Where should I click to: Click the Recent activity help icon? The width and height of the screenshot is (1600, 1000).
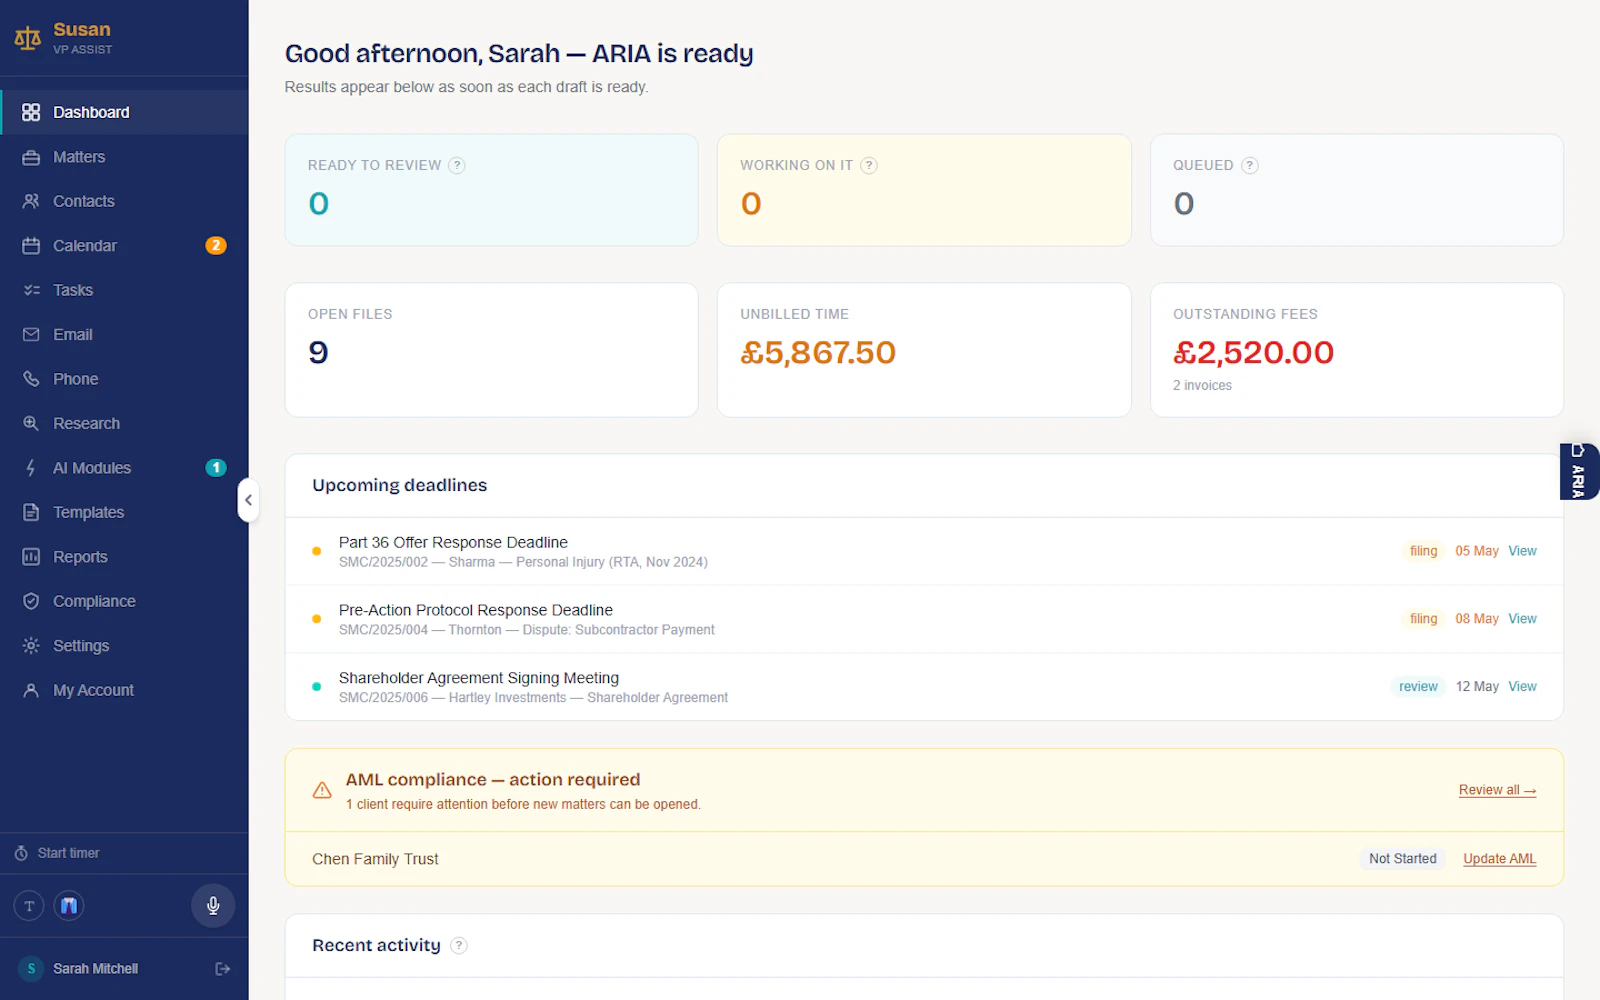click(459, 946)
